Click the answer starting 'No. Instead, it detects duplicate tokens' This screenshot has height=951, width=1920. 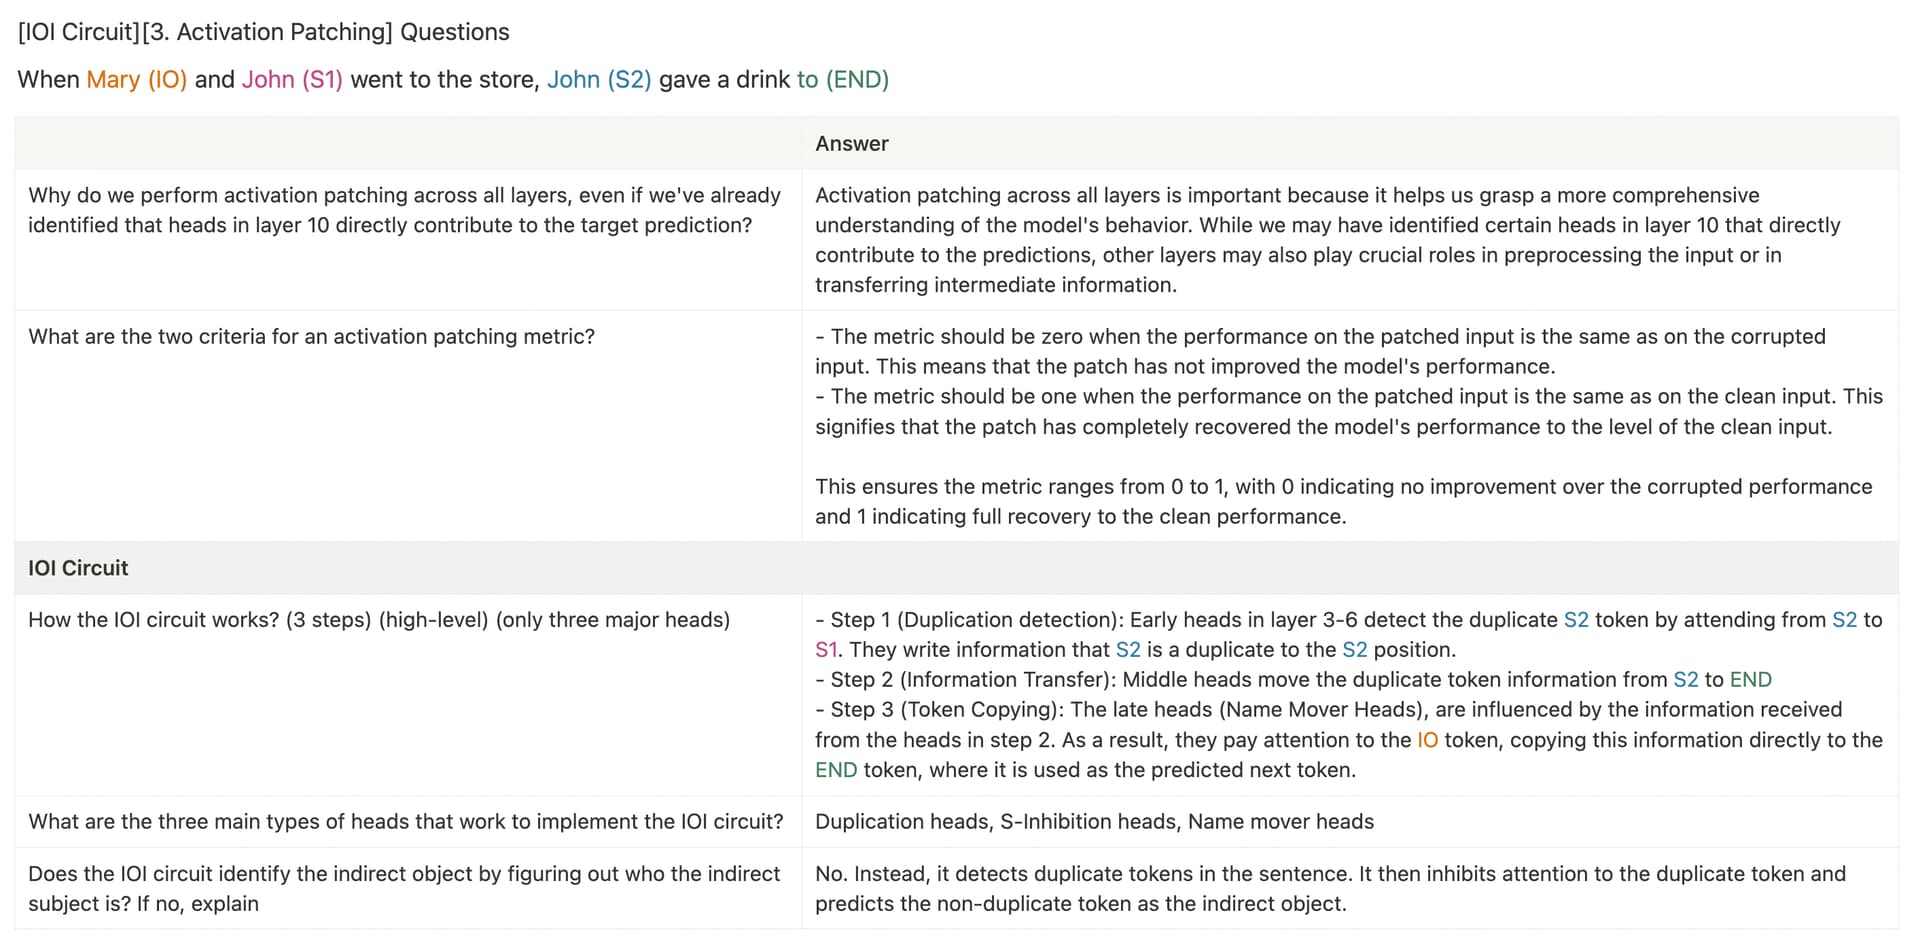[x=1330, y=888]
